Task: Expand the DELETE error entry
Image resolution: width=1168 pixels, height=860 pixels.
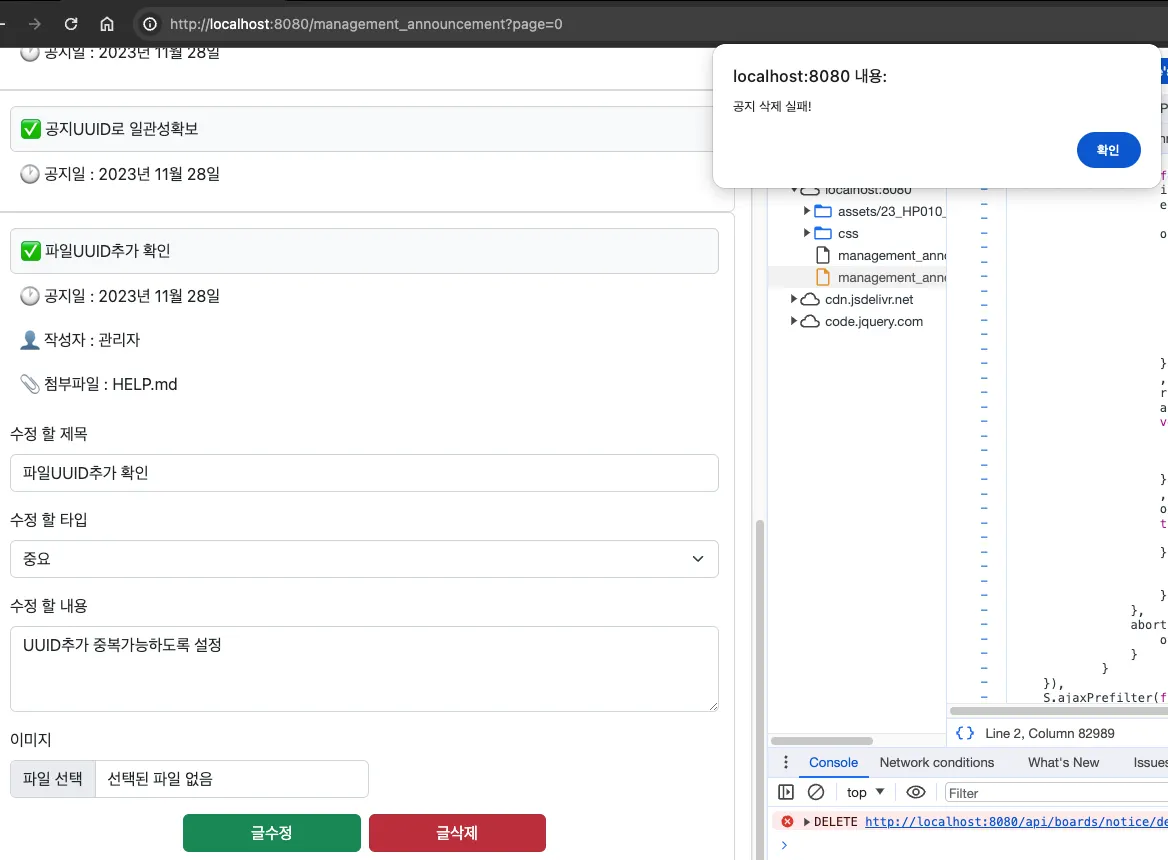Action: (x=806, y=822)
